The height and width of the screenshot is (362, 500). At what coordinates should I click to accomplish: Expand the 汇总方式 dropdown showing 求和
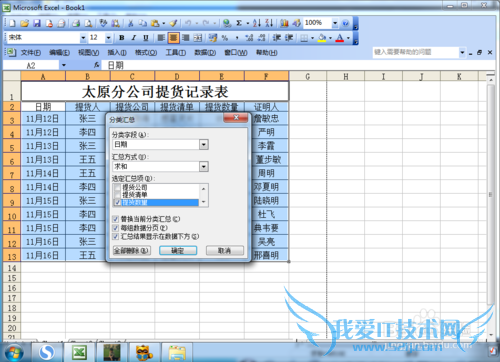tap(204, 166)
